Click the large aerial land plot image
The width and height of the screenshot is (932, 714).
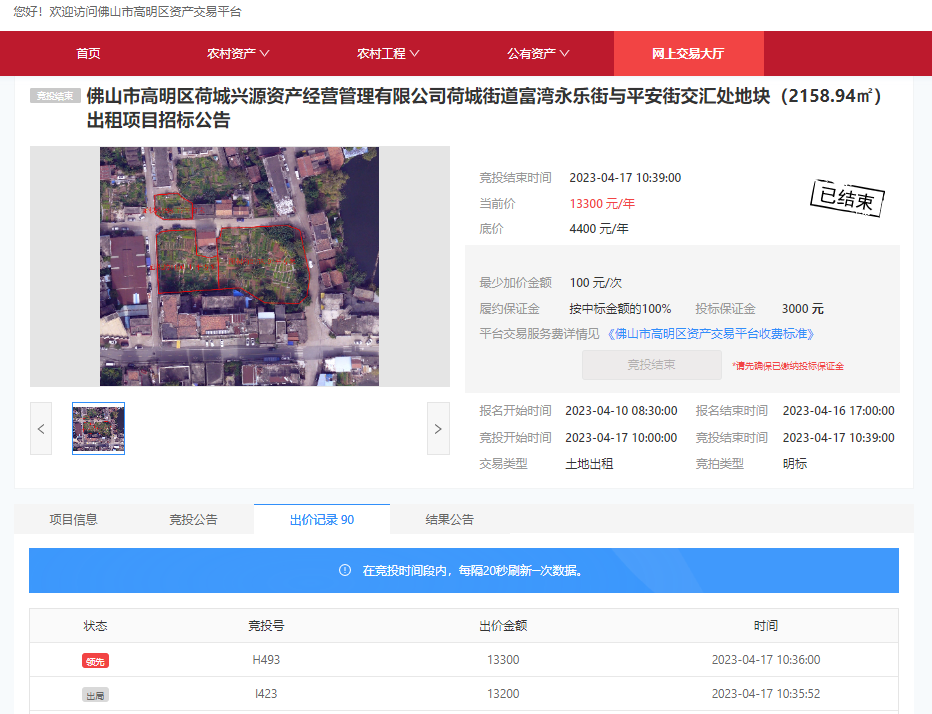(x=239, y=266)
